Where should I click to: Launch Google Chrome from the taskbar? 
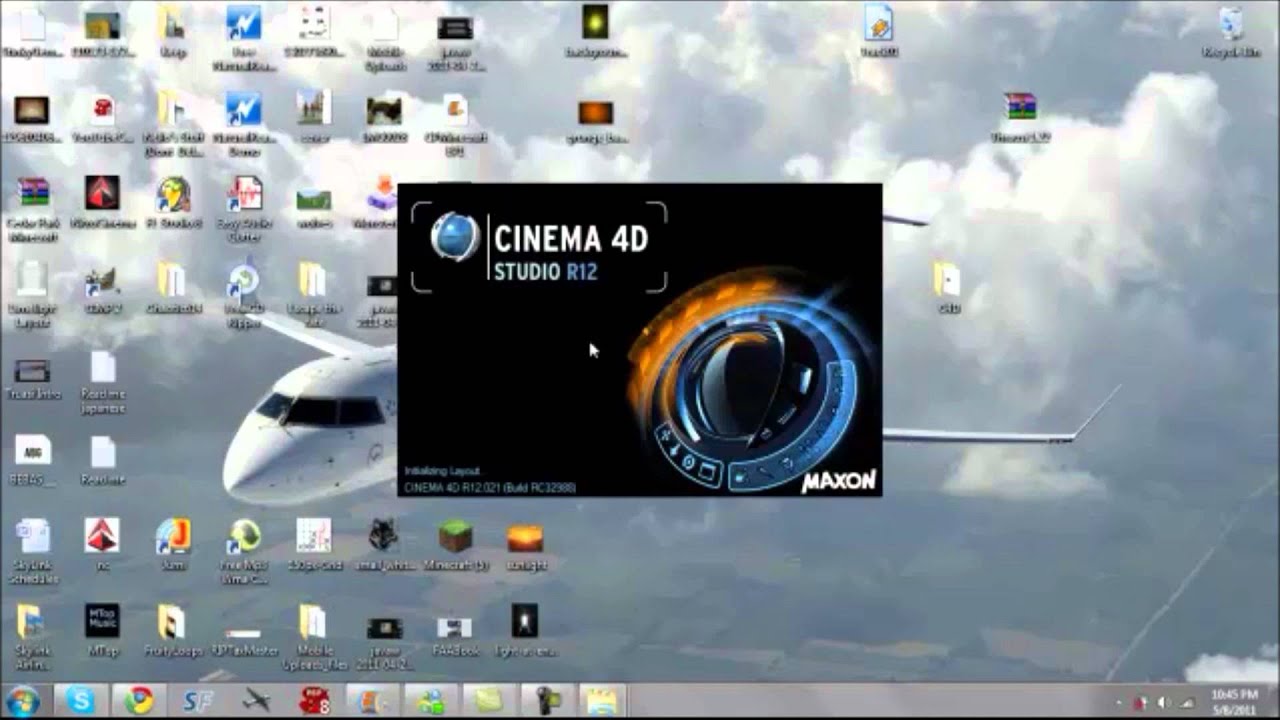[x=139, y=701]
